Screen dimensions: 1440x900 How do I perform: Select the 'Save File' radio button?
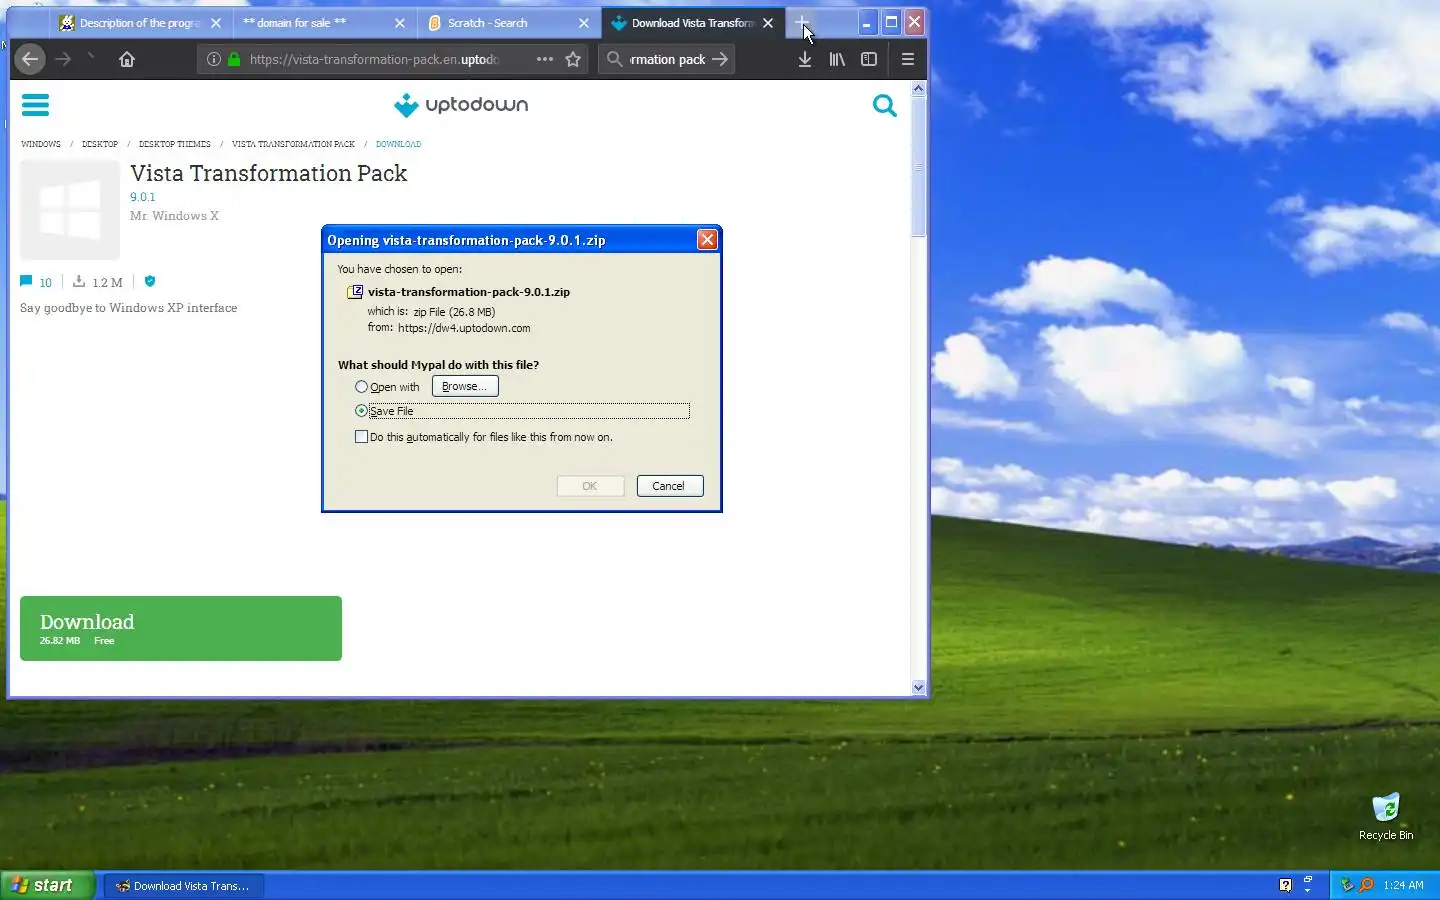(x=361, y=411)
